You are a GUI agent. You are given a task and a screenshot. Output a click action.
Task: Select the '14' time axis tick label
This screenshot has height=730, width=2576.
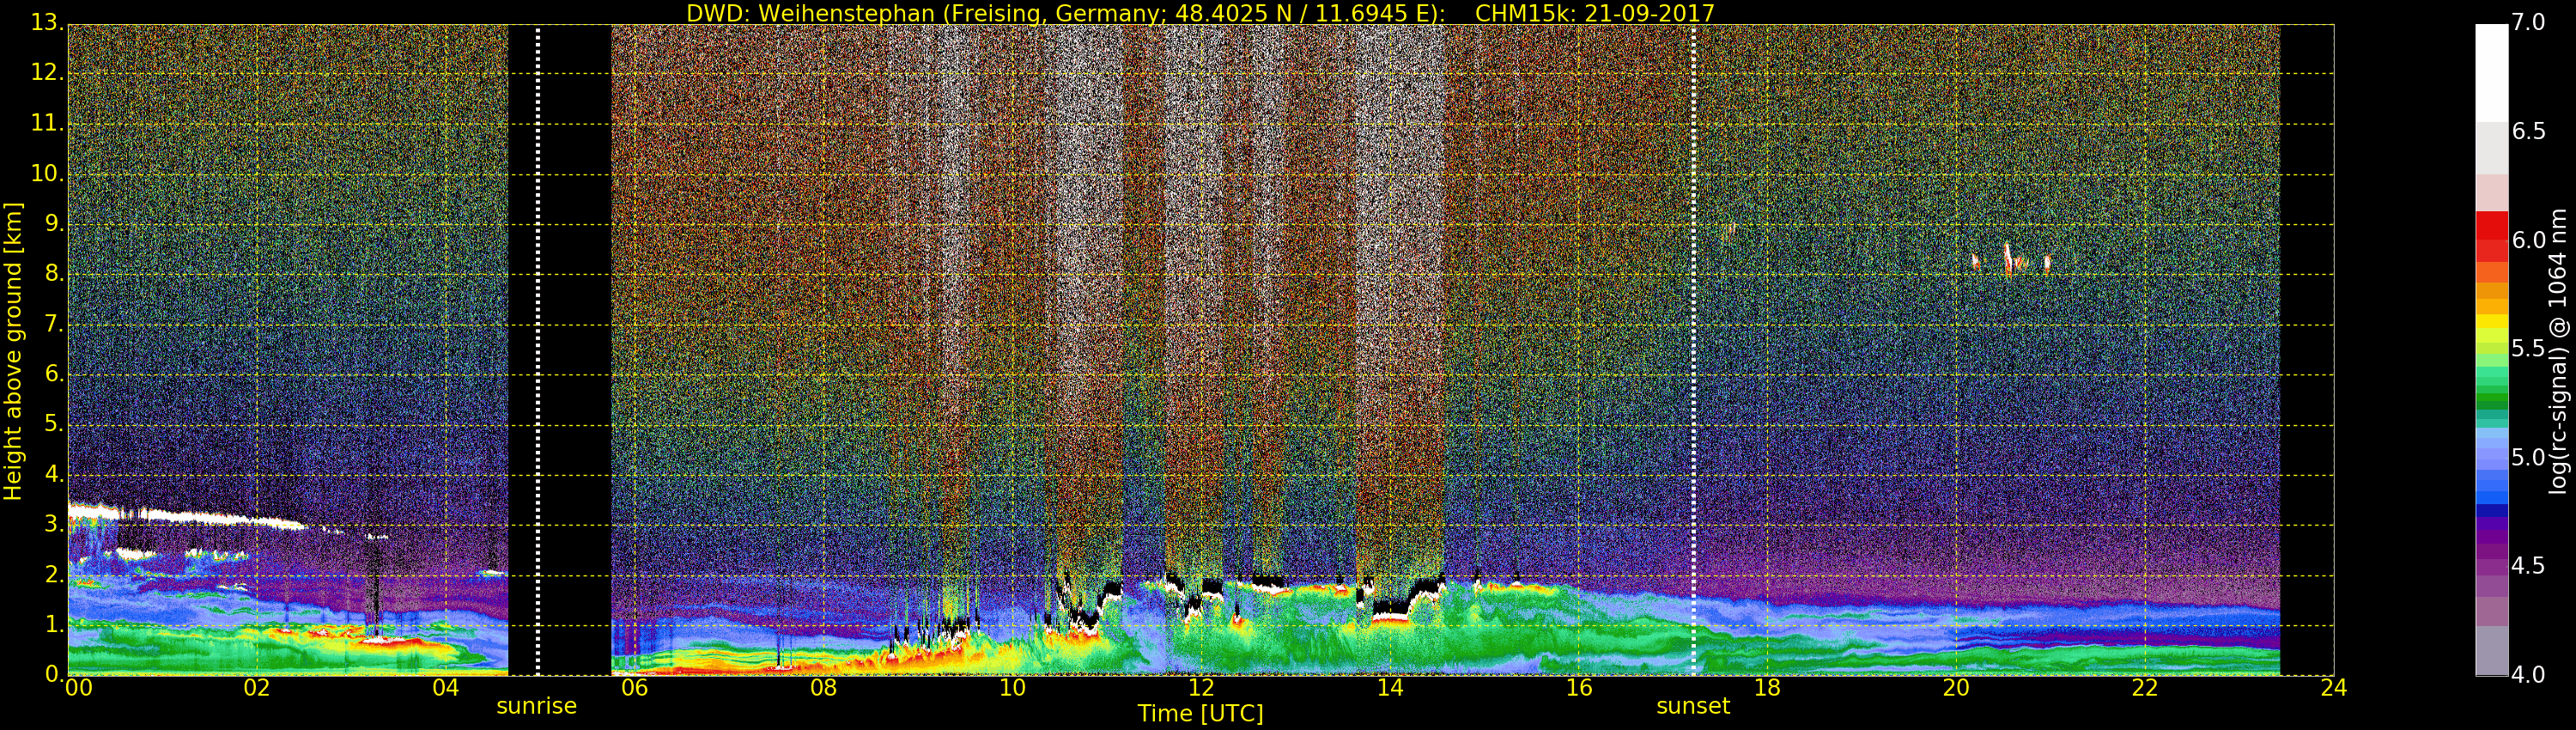pos(1390,687)
